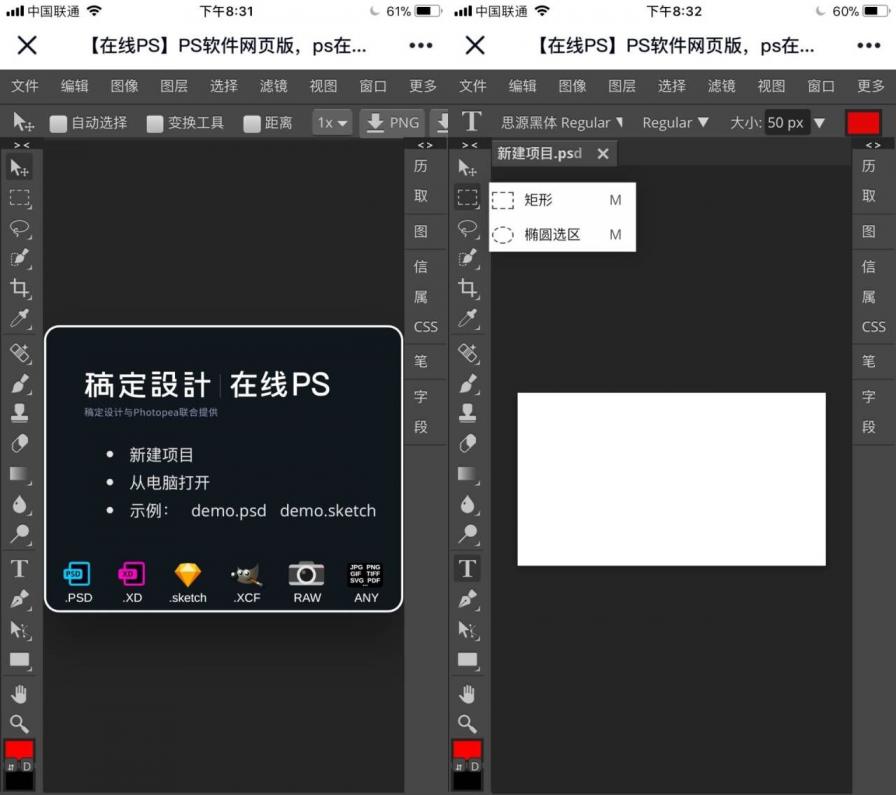Image resolution: width=896 pixels, height=795 pixels.
Task: Select the Brush tool in left screenshot
Action: pyautogui.click(x=19, y=383)
